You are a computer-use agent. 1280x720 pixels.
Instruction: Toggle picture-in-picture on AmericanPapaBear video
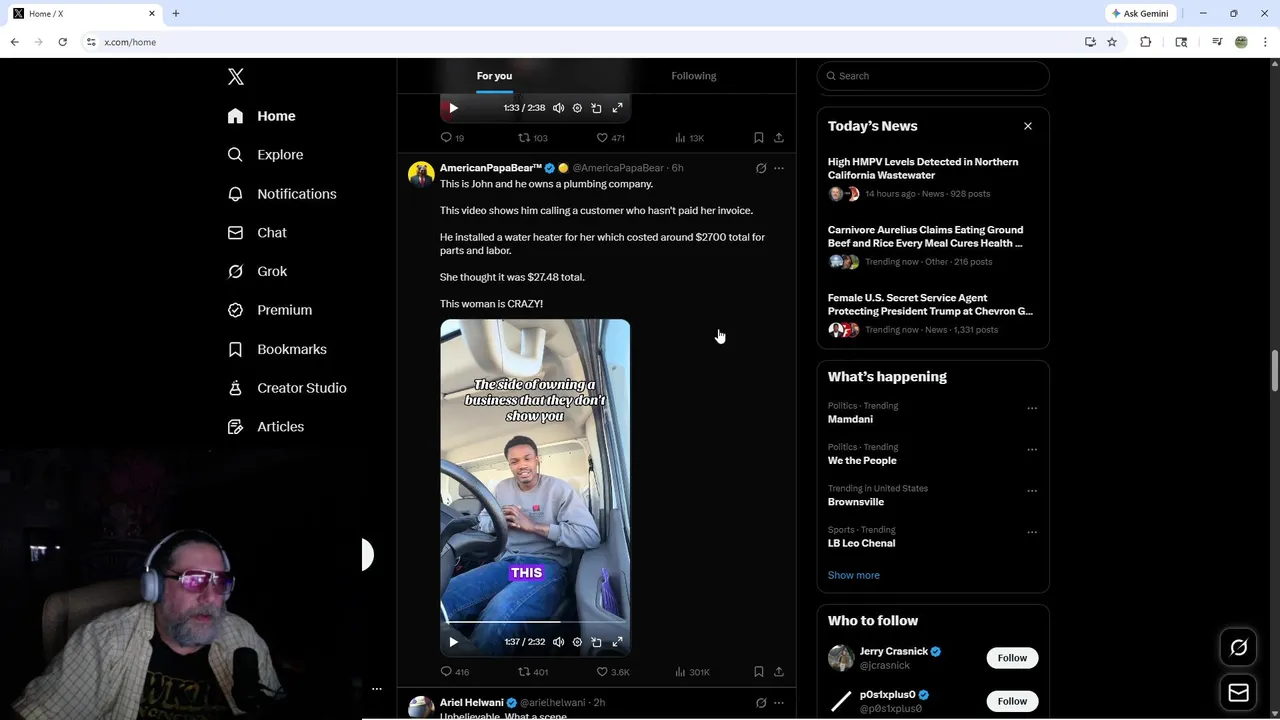tap(596, 642)
